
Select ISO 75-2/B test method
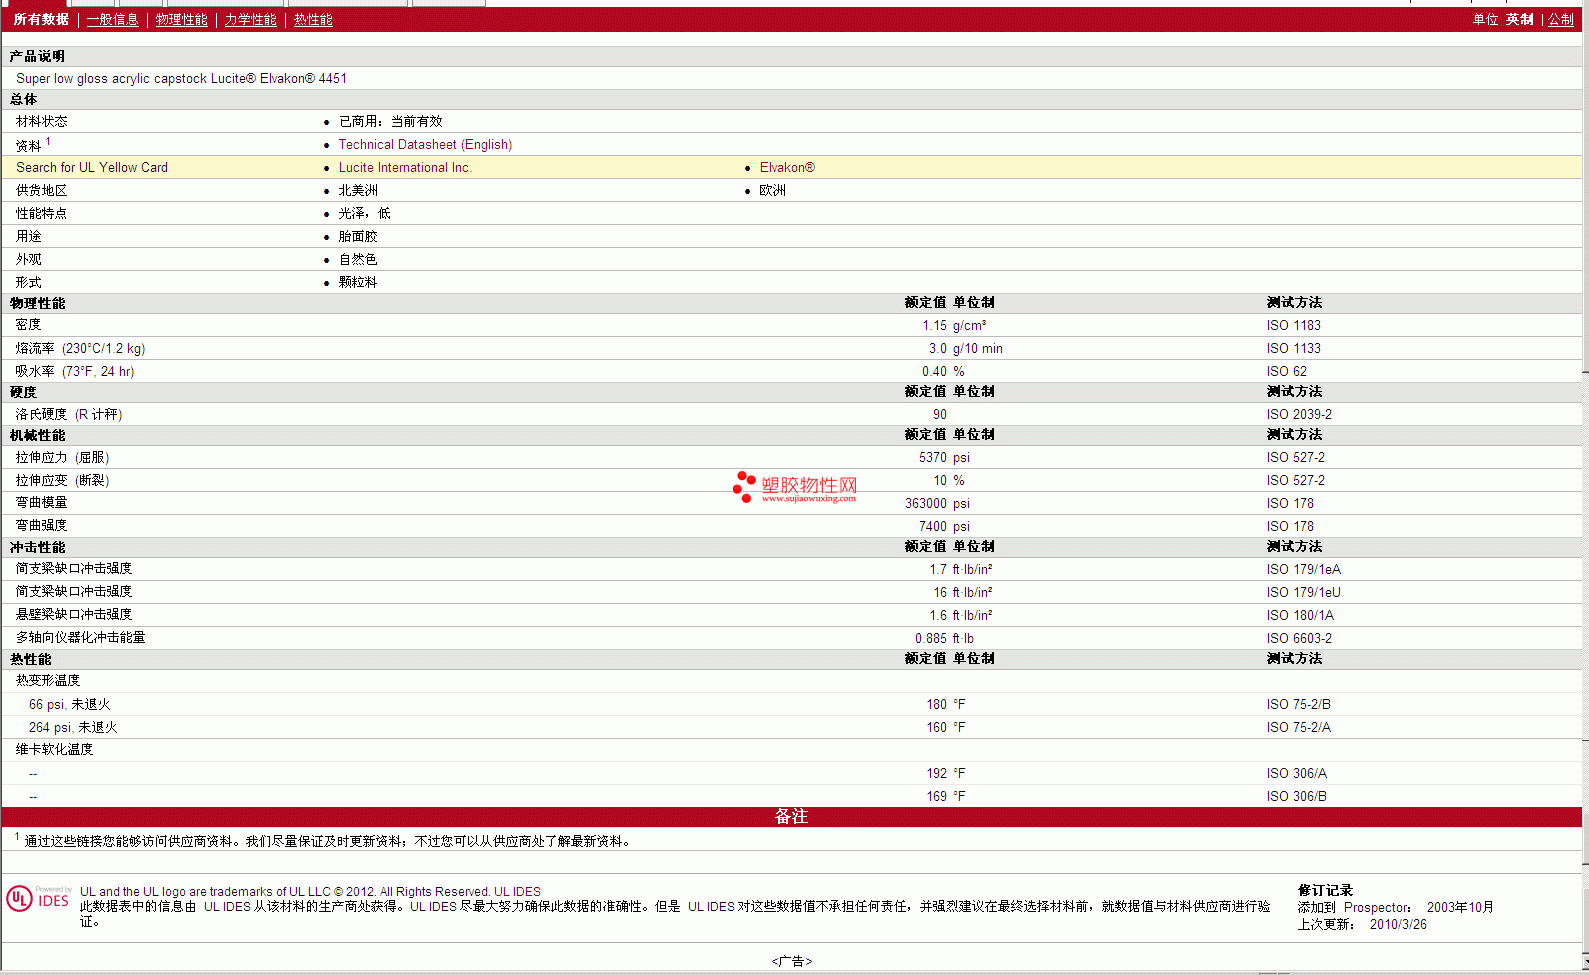pos(1298,705)
